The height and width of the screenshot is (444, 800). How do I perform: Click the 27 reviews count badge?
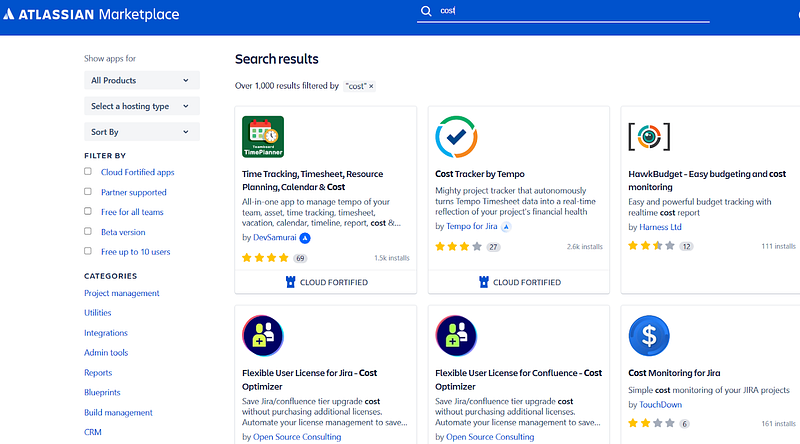click(x=493, y=247)
